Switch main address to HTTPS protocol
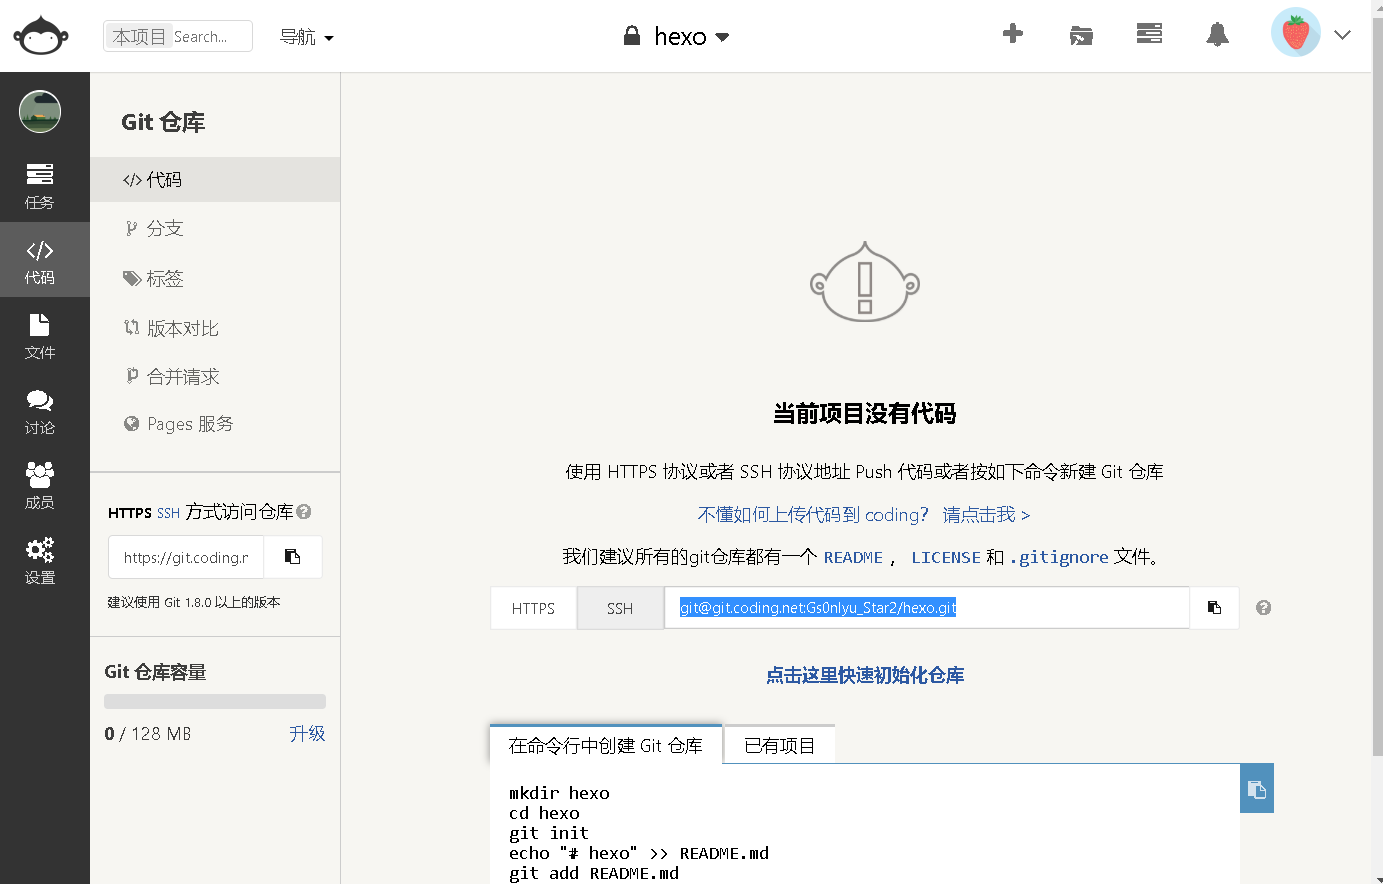This screenshot has width=1383, height=884. point(533,608)
